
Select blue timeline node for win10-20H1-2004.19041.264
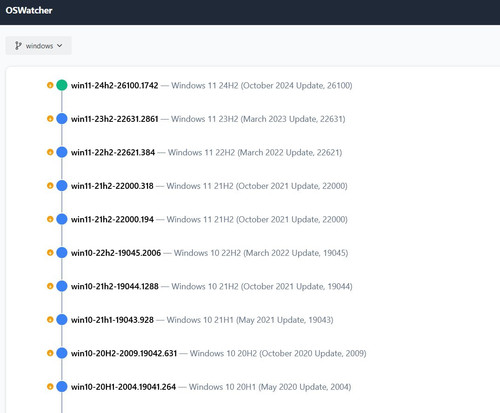pyautogui.click(x=62, y=386)
